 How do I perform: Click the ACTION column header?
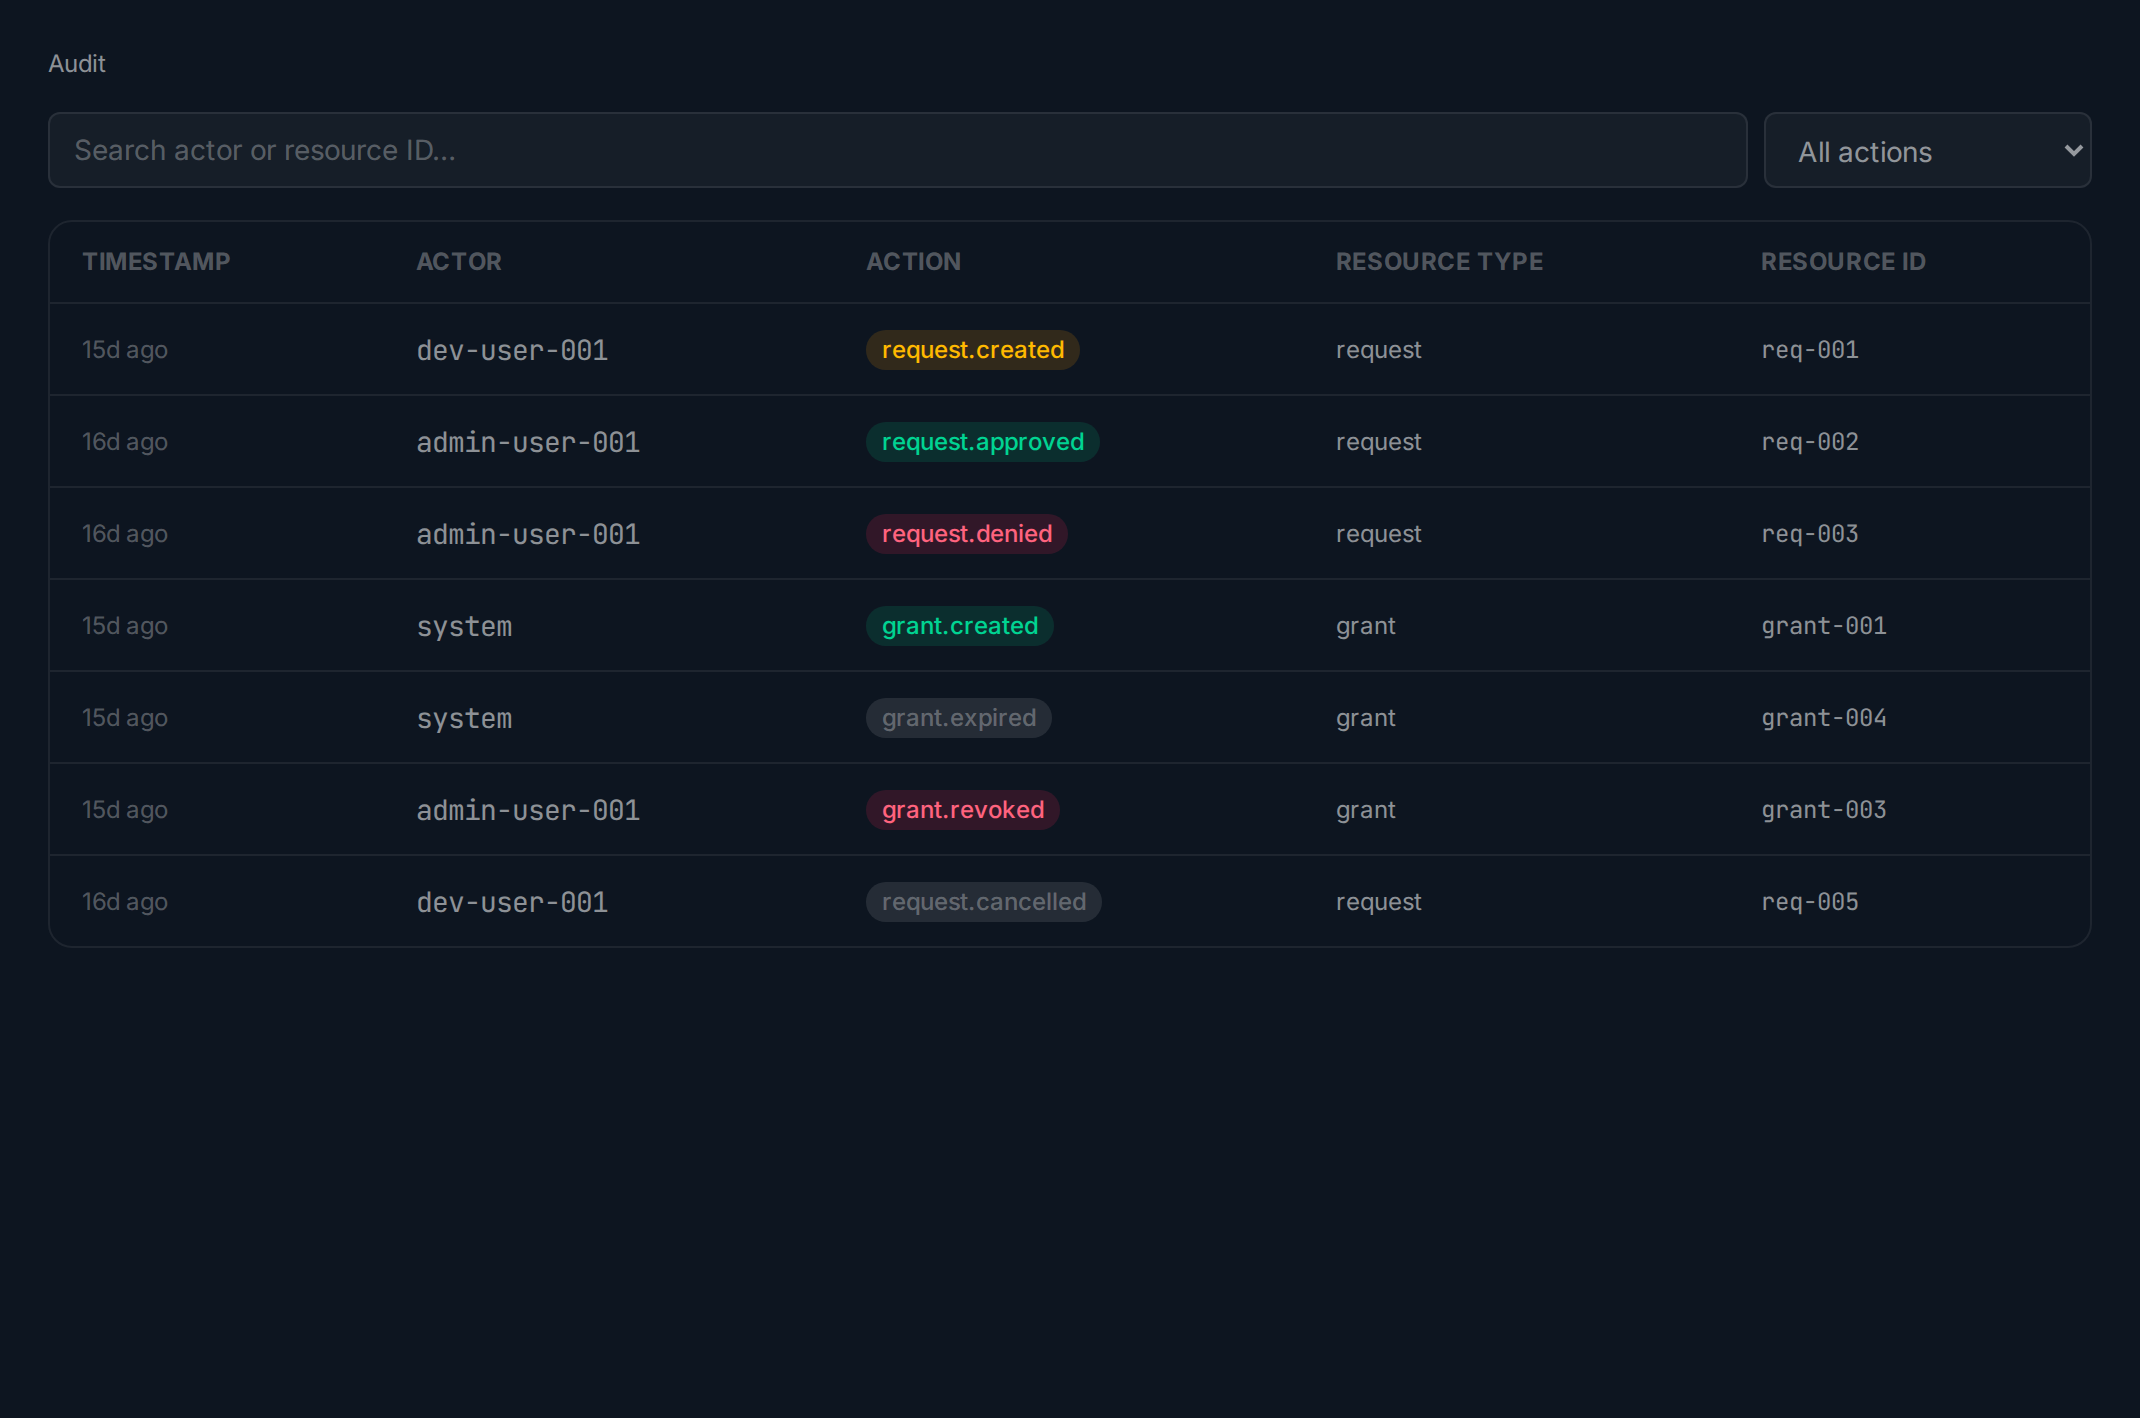tap(913, 262)
